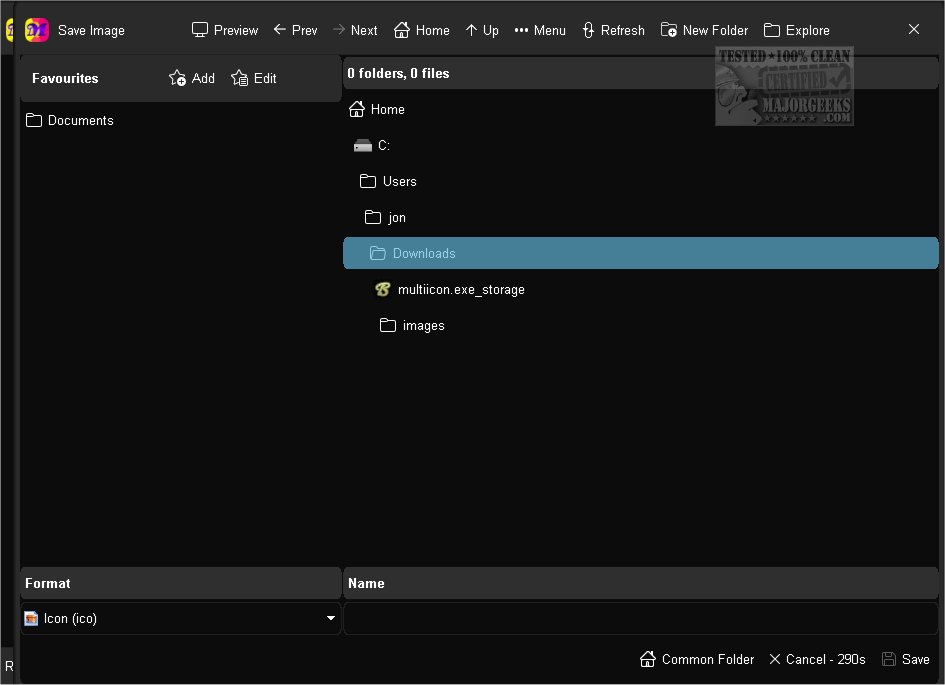Click the New Folder label

[715, 30]
